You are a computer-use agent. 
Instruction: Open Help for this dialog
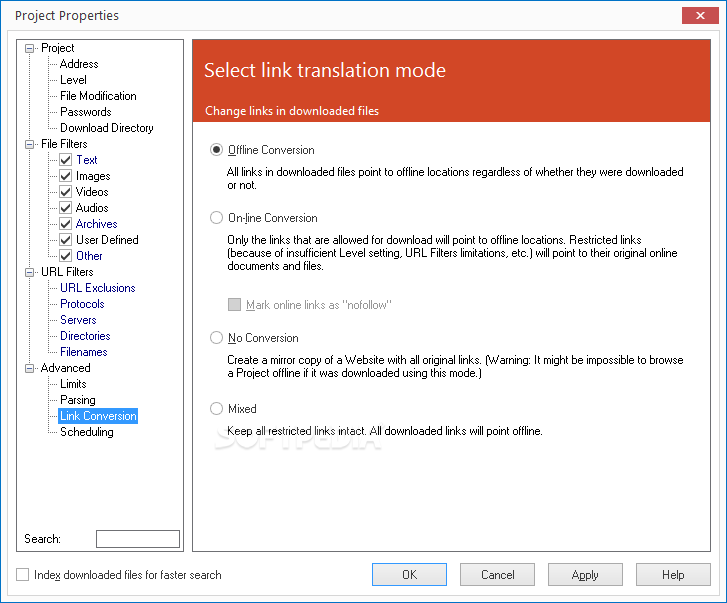point(673,575)
